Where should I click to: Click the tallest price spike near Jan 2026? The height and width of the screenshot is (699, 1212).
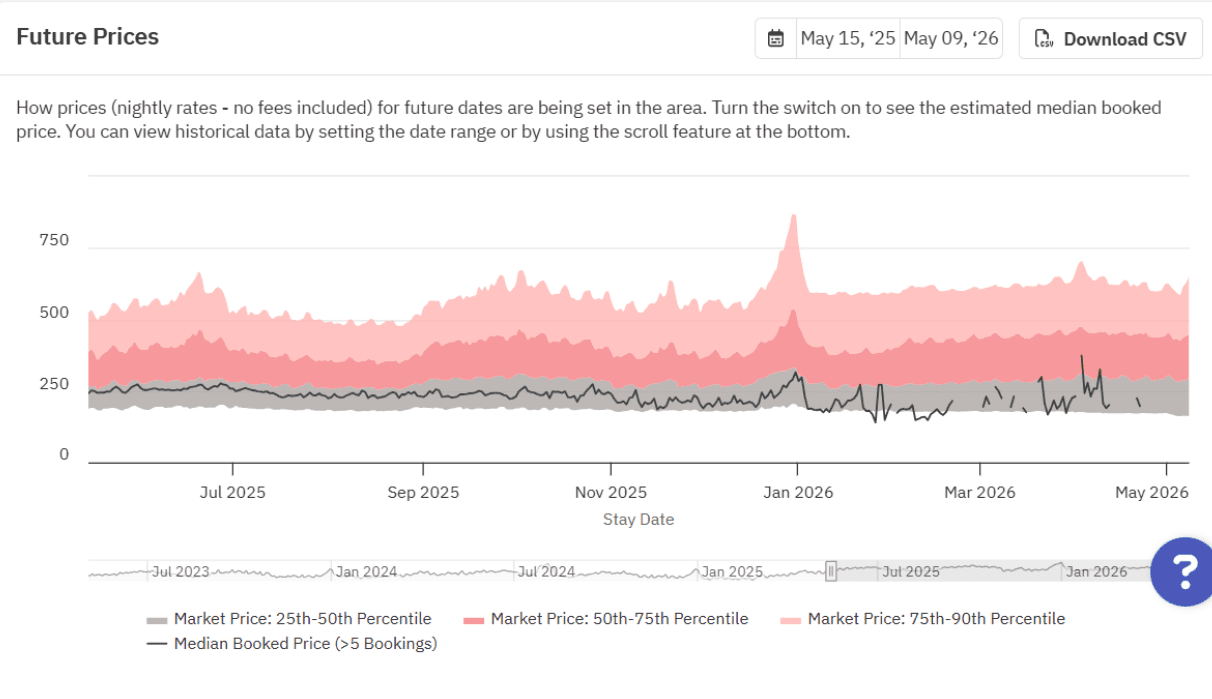[793, 216]
